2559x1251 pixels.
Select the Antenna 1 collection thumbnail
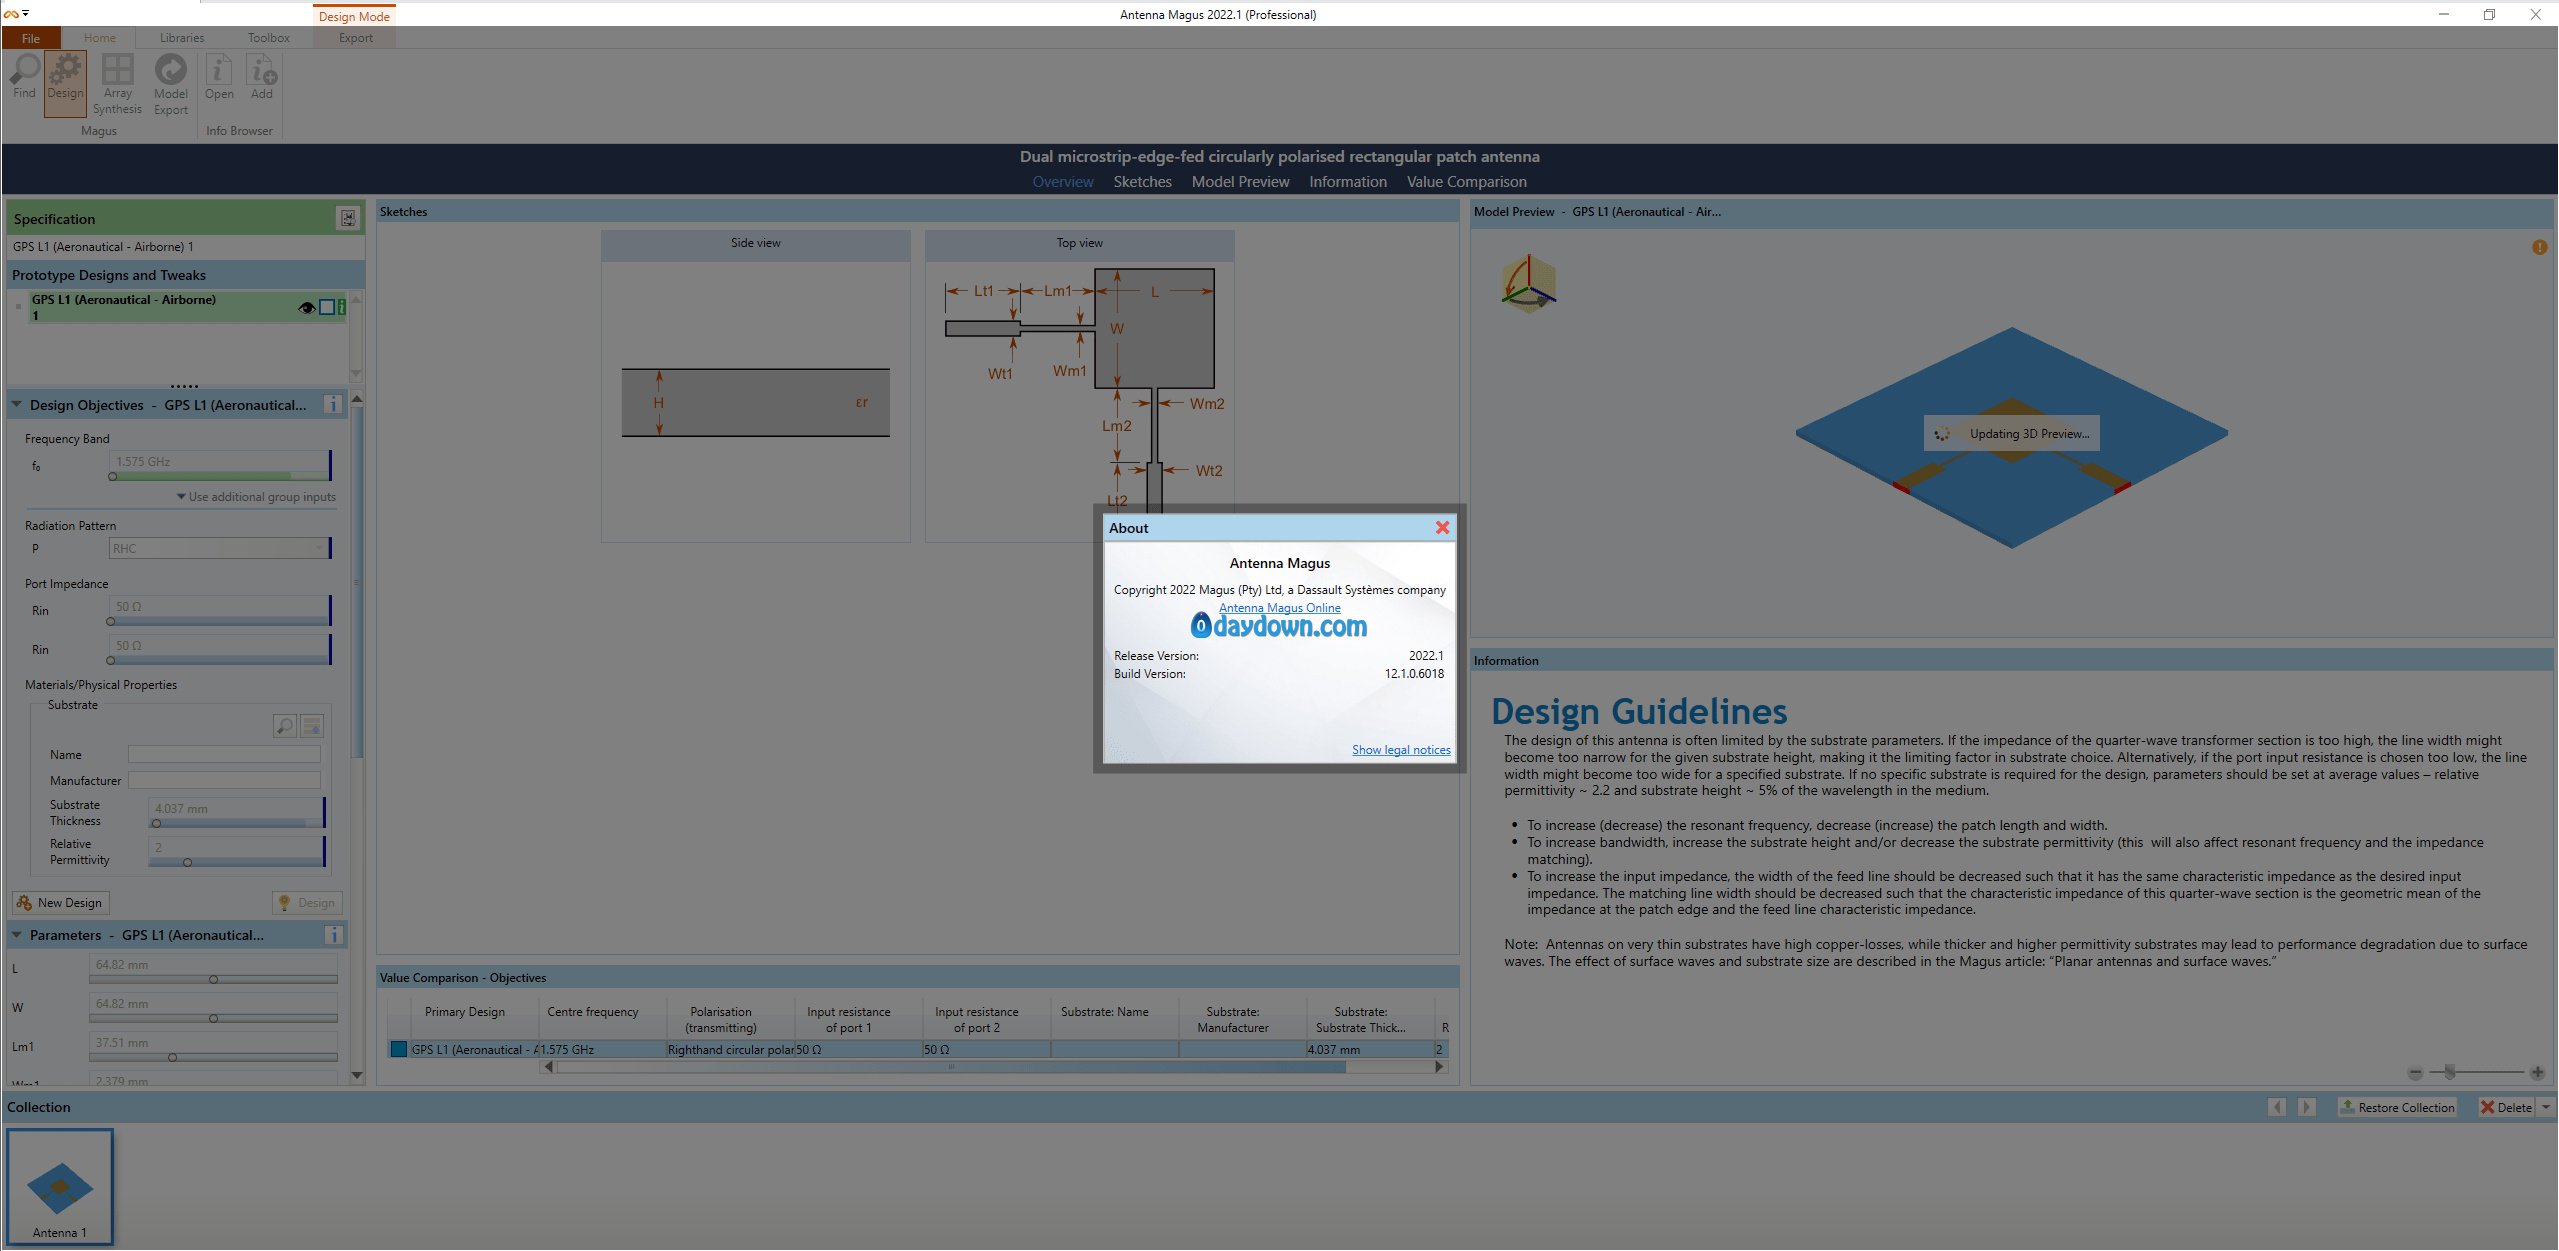60,1187
